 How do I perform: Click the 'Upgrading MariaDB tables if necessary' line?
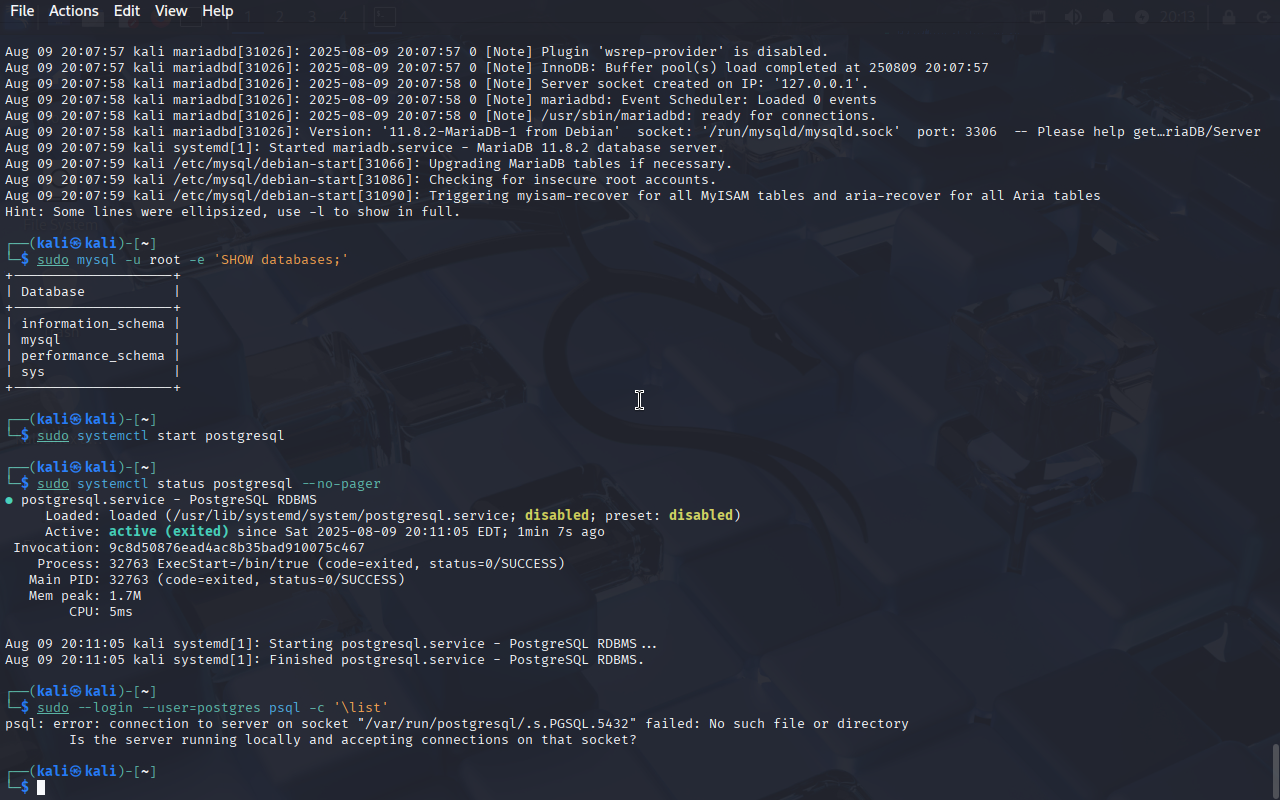click(x=369, y=164)
